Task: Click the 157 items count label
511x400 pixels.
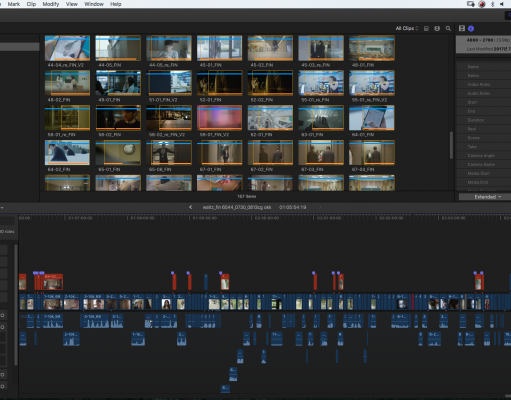Action: (x=247, y=196)
